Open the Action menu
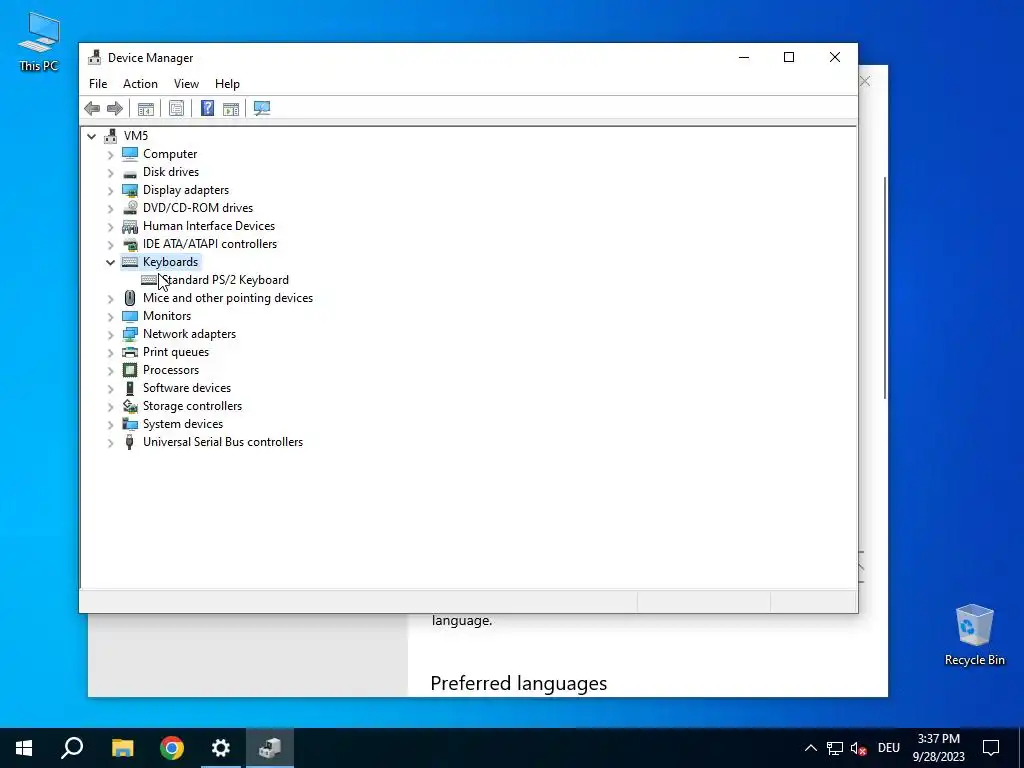 point(140,84)
